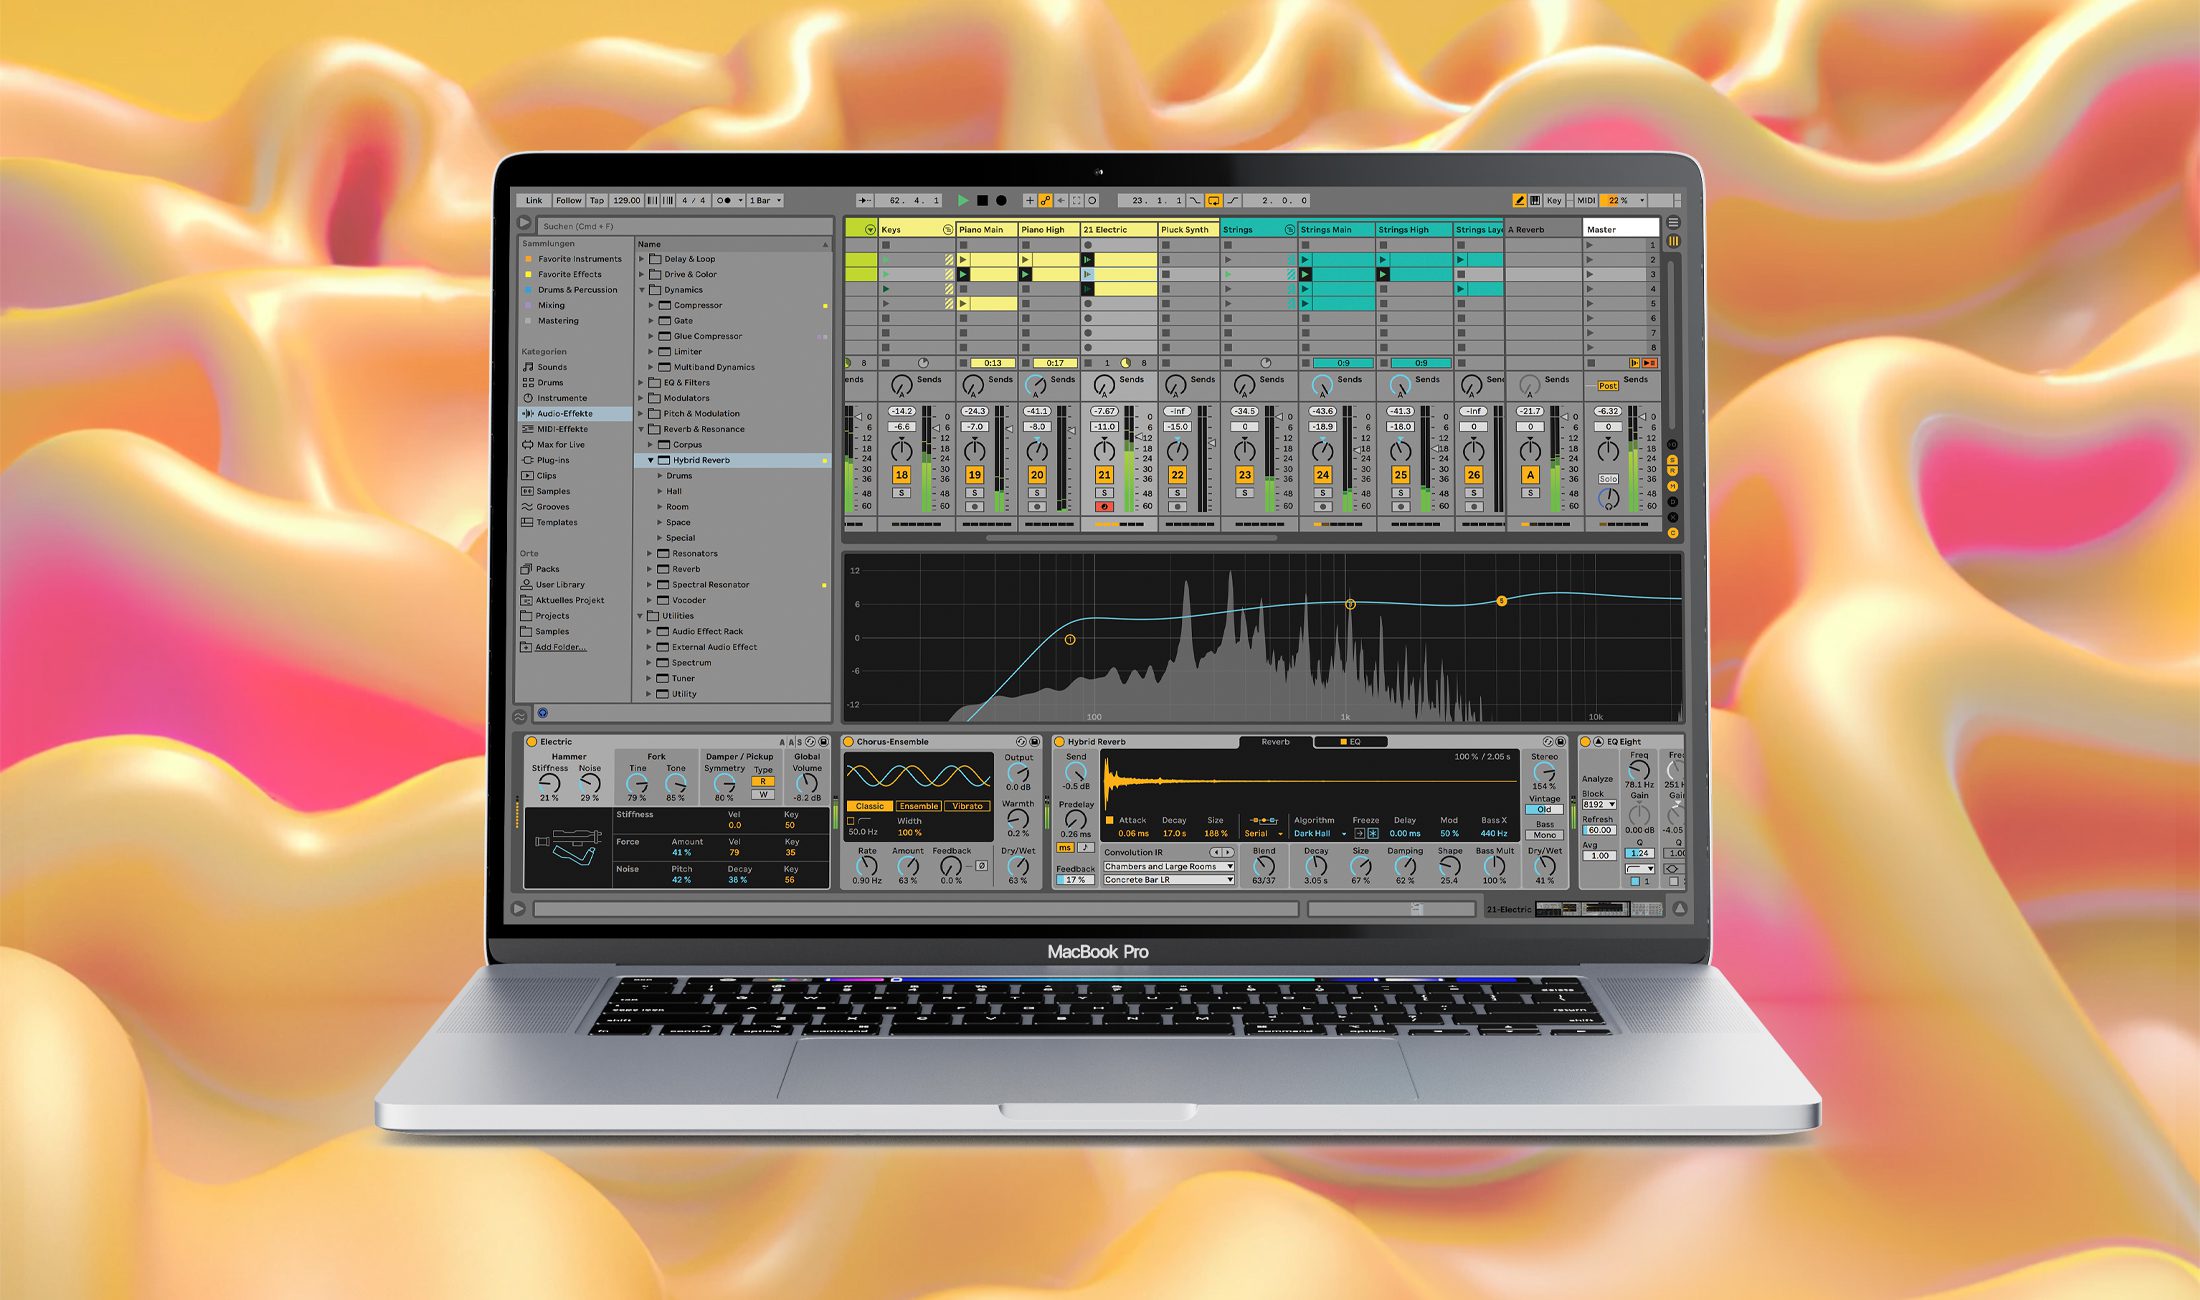This screenshot has width=2200, height=1300.
Task: Collapse the Dynamics folder in the browser
Action: coord(643,289)
